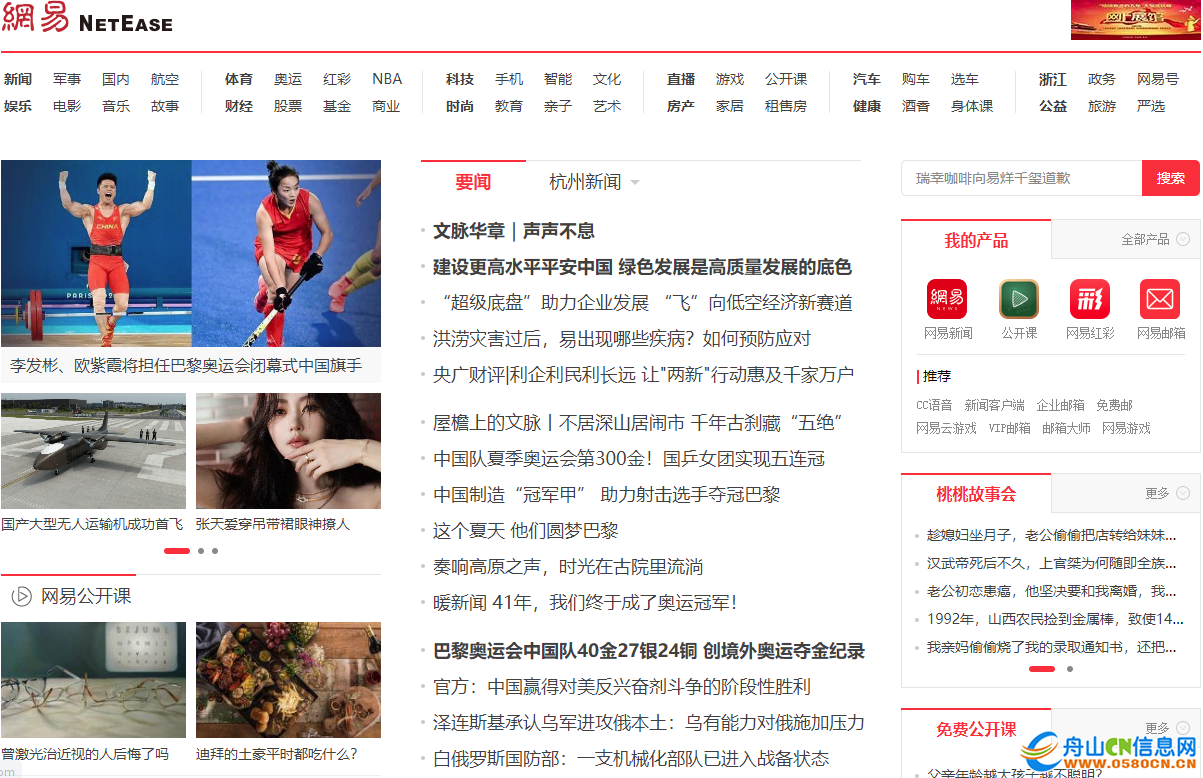Open the field hockey player photo
Image resolution: width=1203 pixels, height=778 pixels.
click(286, 253)
